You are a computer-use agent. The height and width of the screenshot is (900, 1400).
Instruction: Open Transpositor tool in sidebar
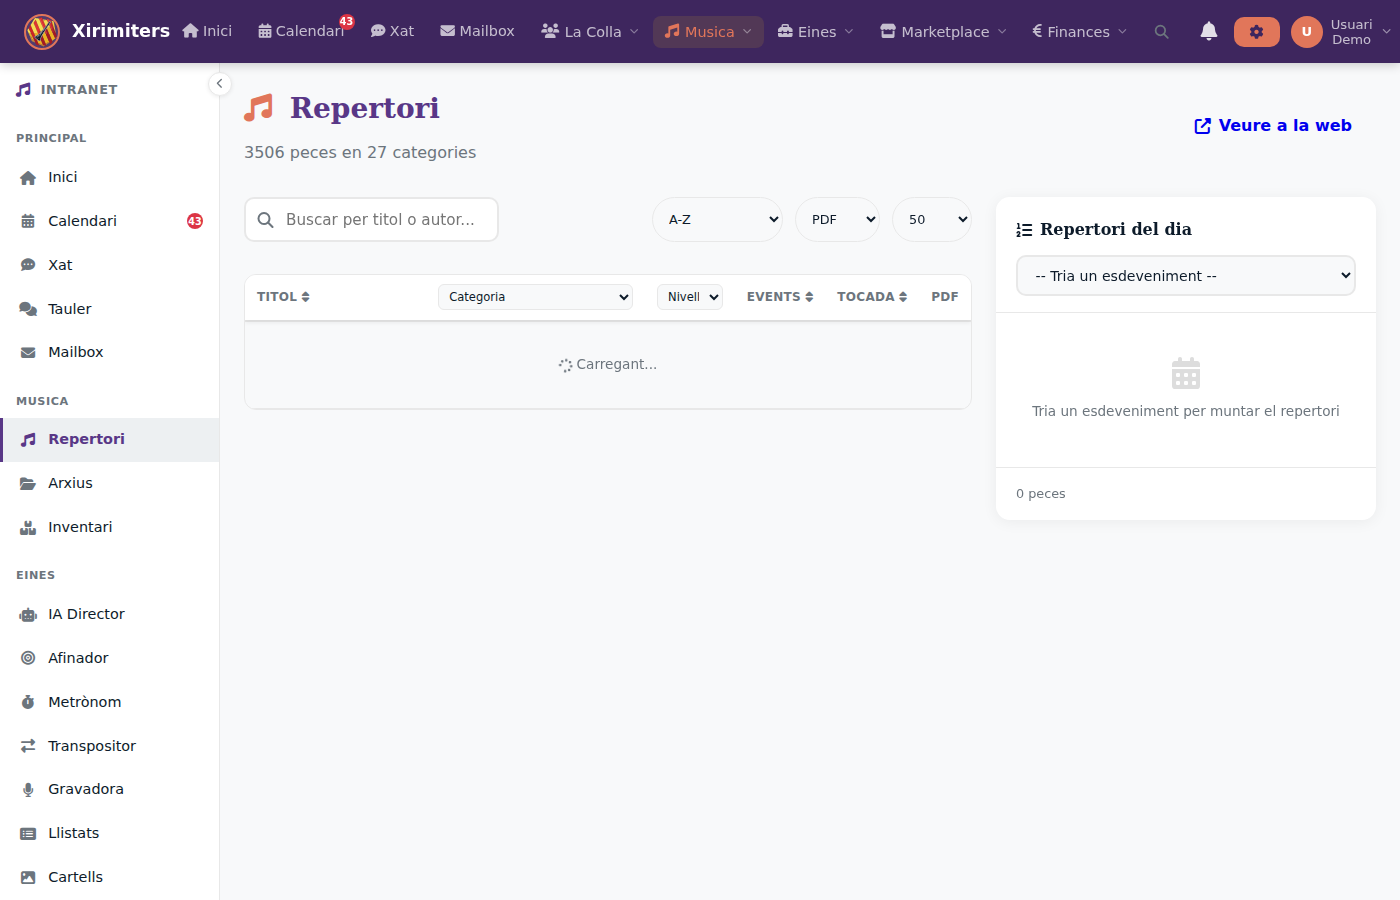pyautogui.click(x=91, y=746)
